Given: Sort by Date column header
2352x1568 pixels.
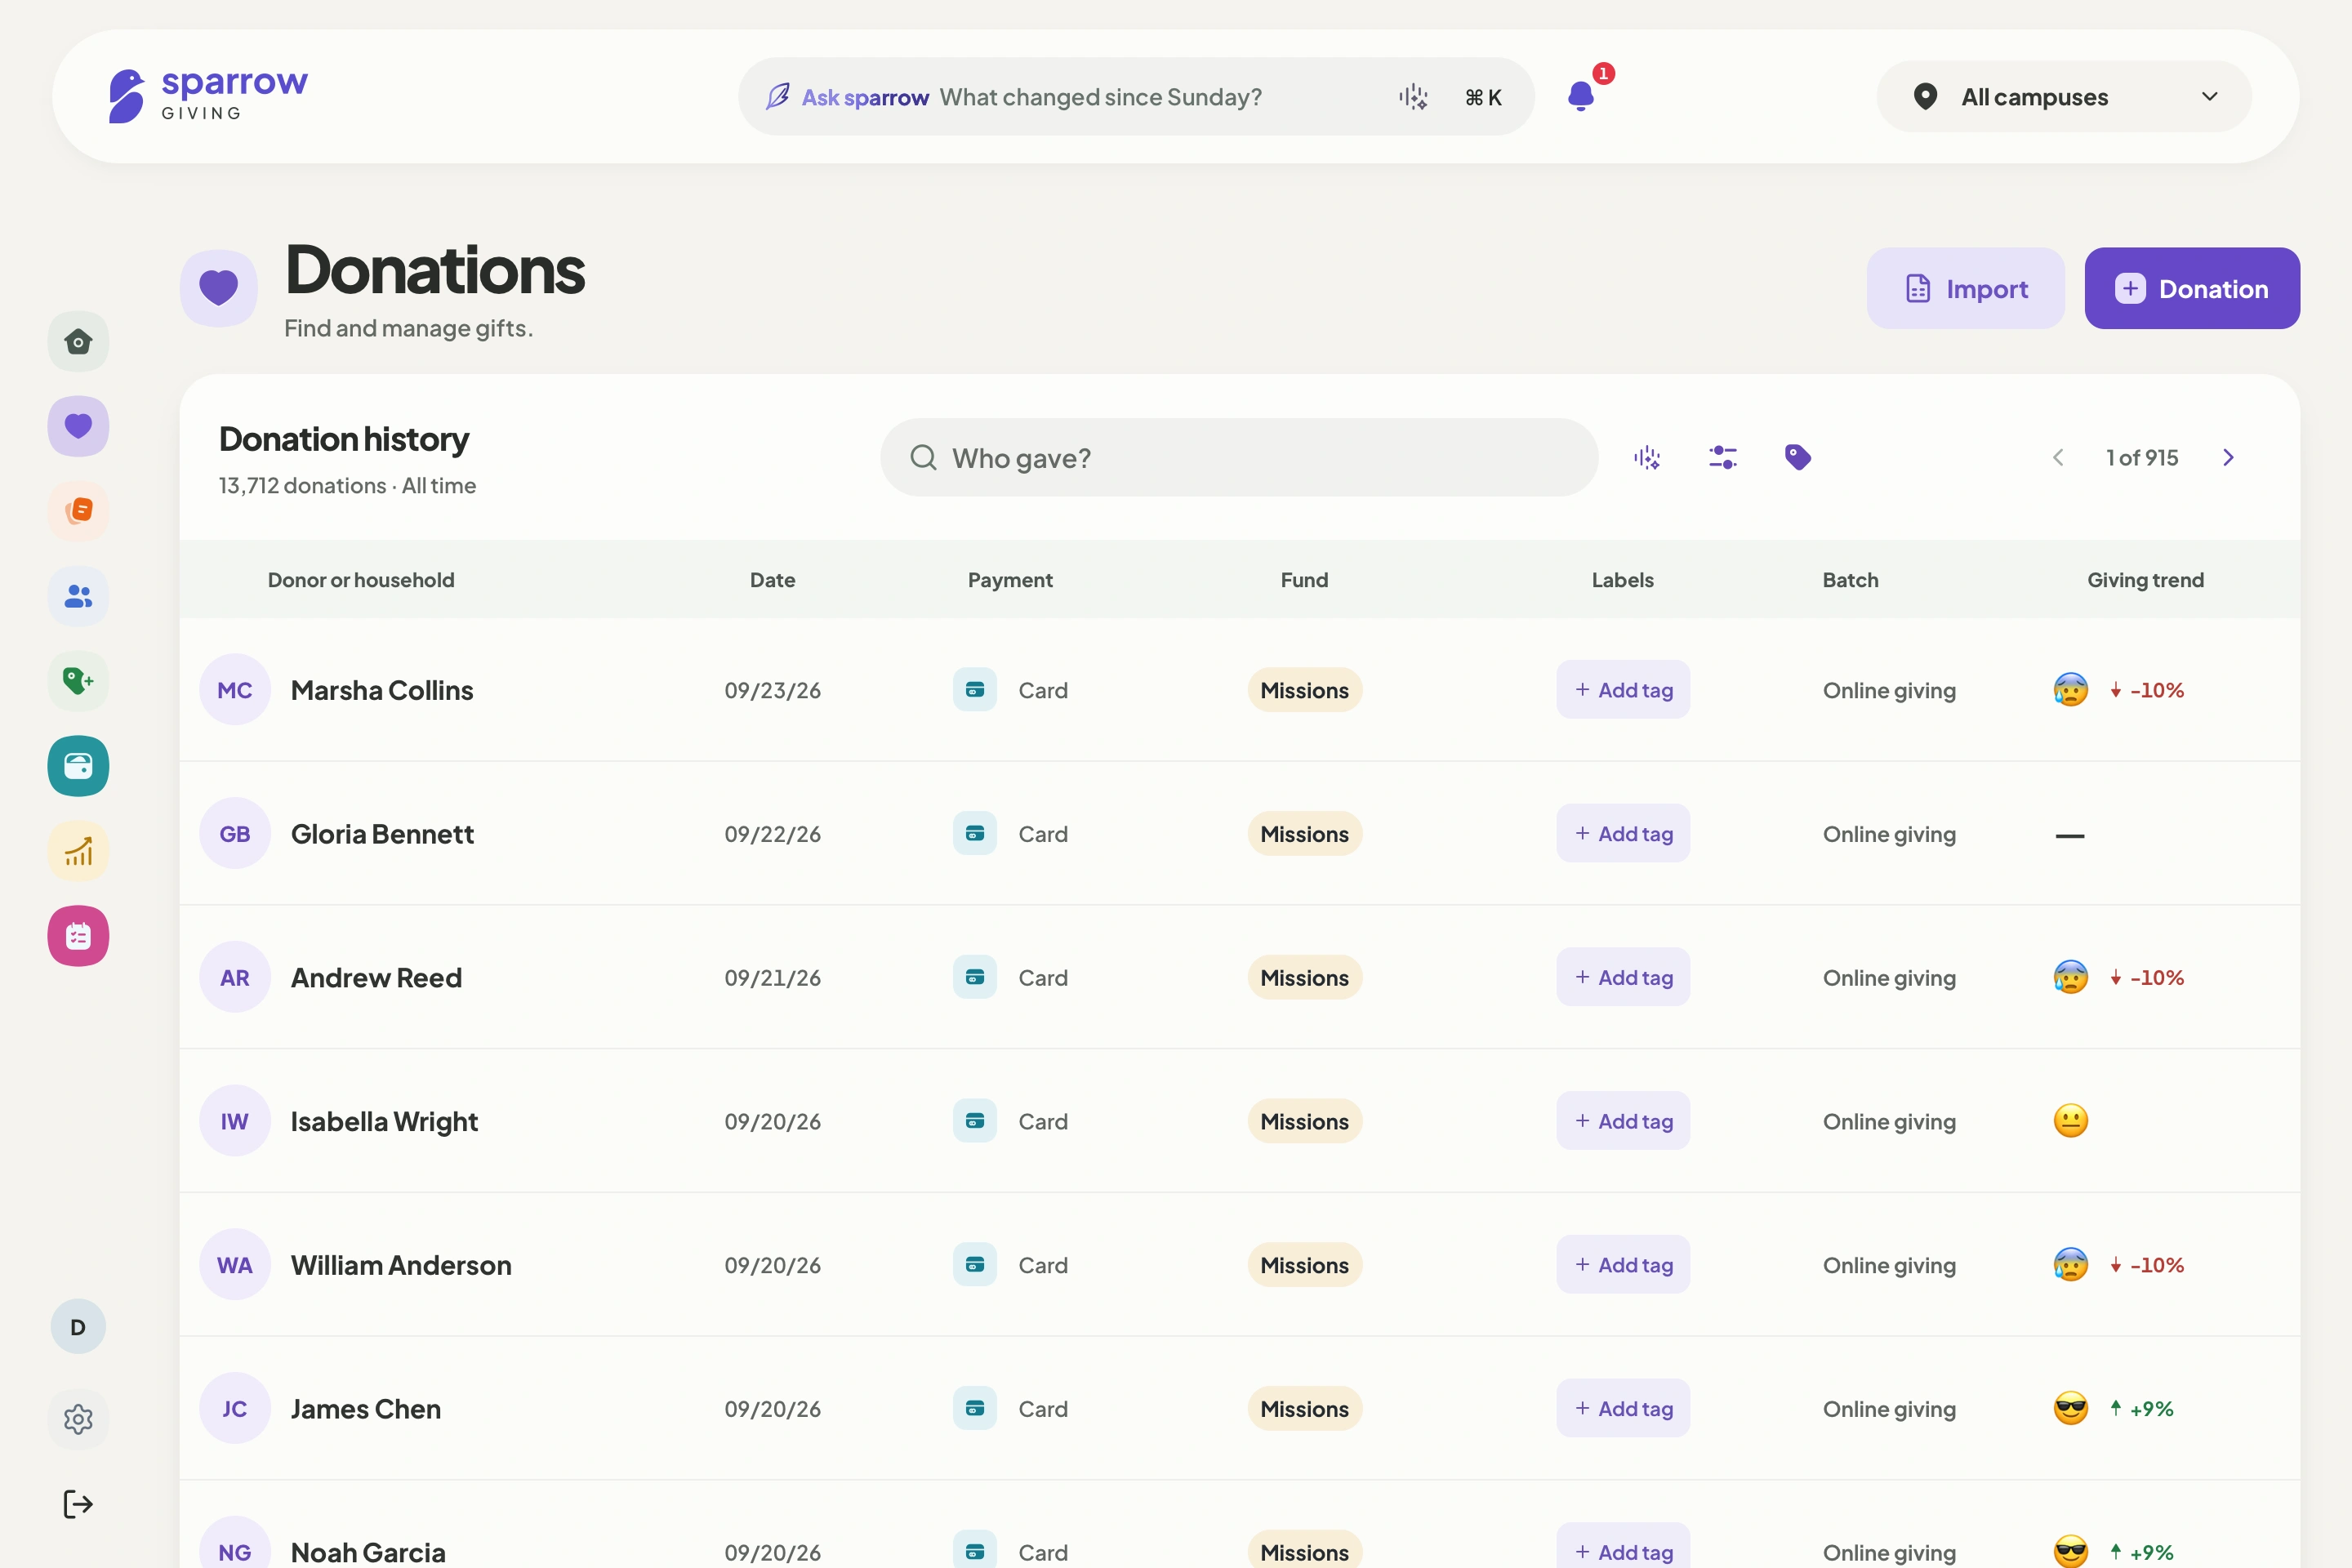Looking at the screenshot, I should click(773, 580).
